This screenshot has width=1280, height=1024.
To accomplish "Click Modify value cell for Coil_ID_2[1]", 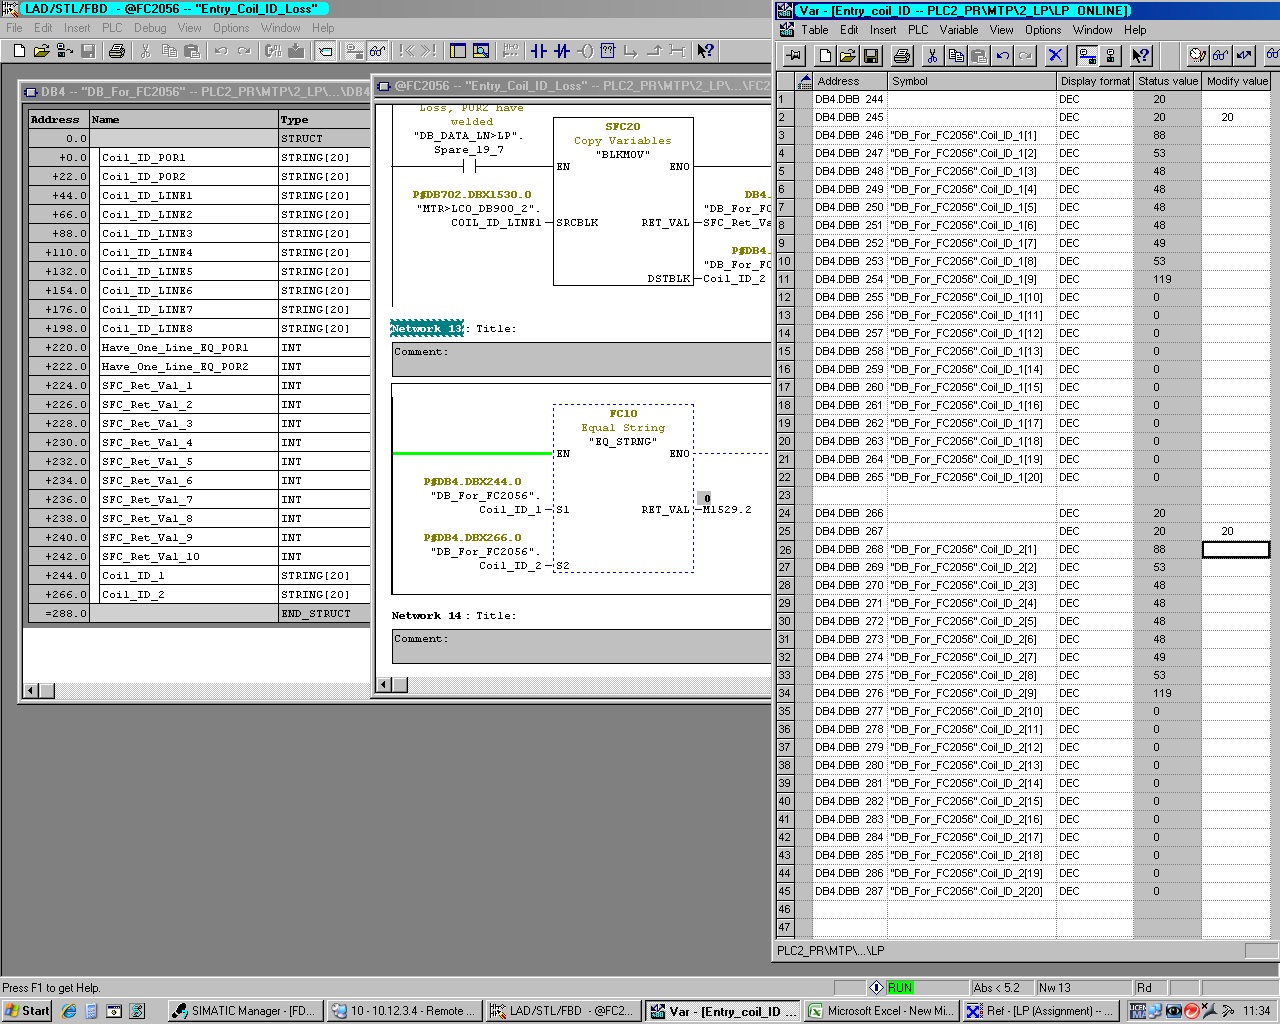I will click(1235, 549).
